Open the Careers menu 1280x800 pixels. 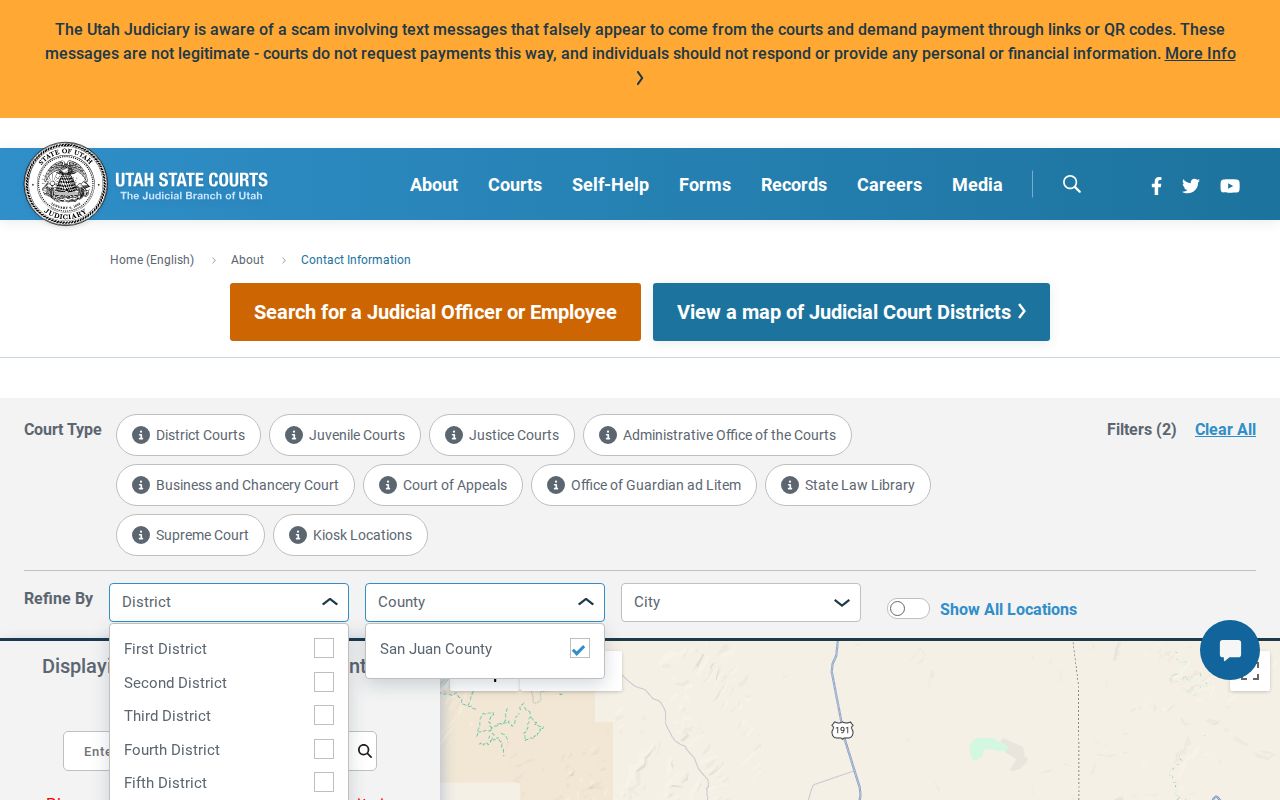[889, 184]
